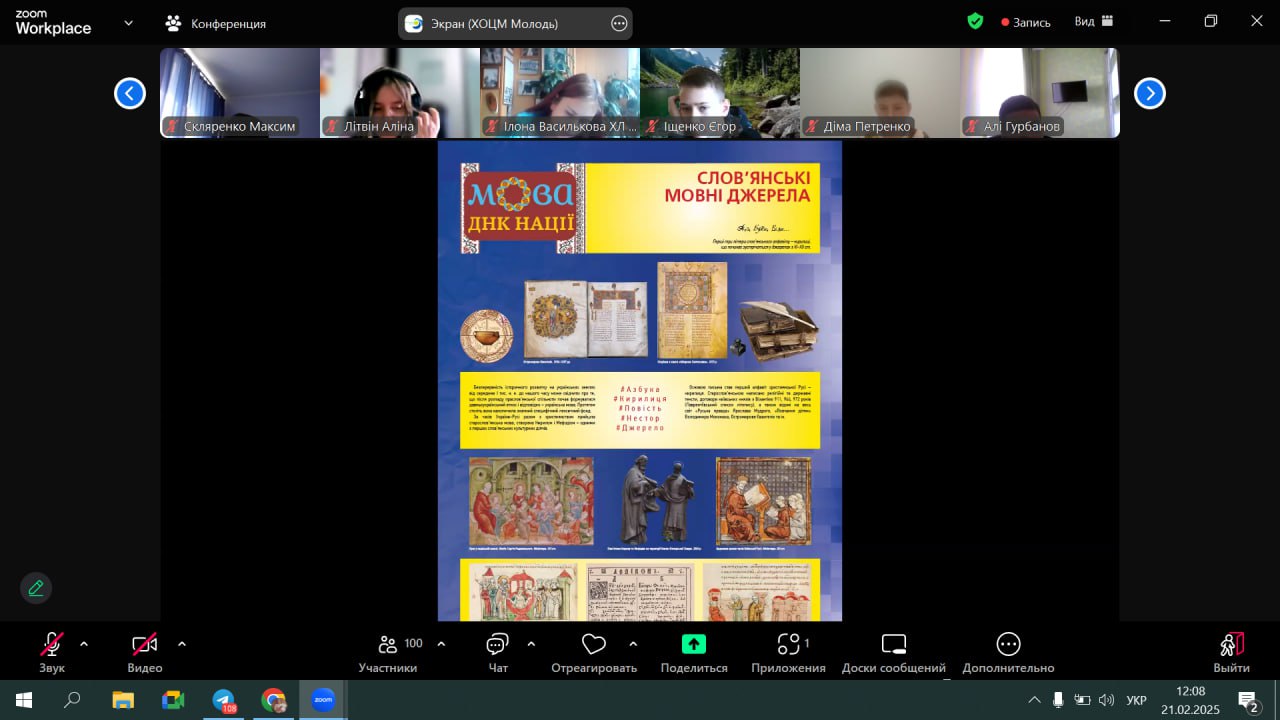The height and width of the screenshot is (720, 1280).
Task: Click the green encryption shield icon
Action: (x=975, y=21)
